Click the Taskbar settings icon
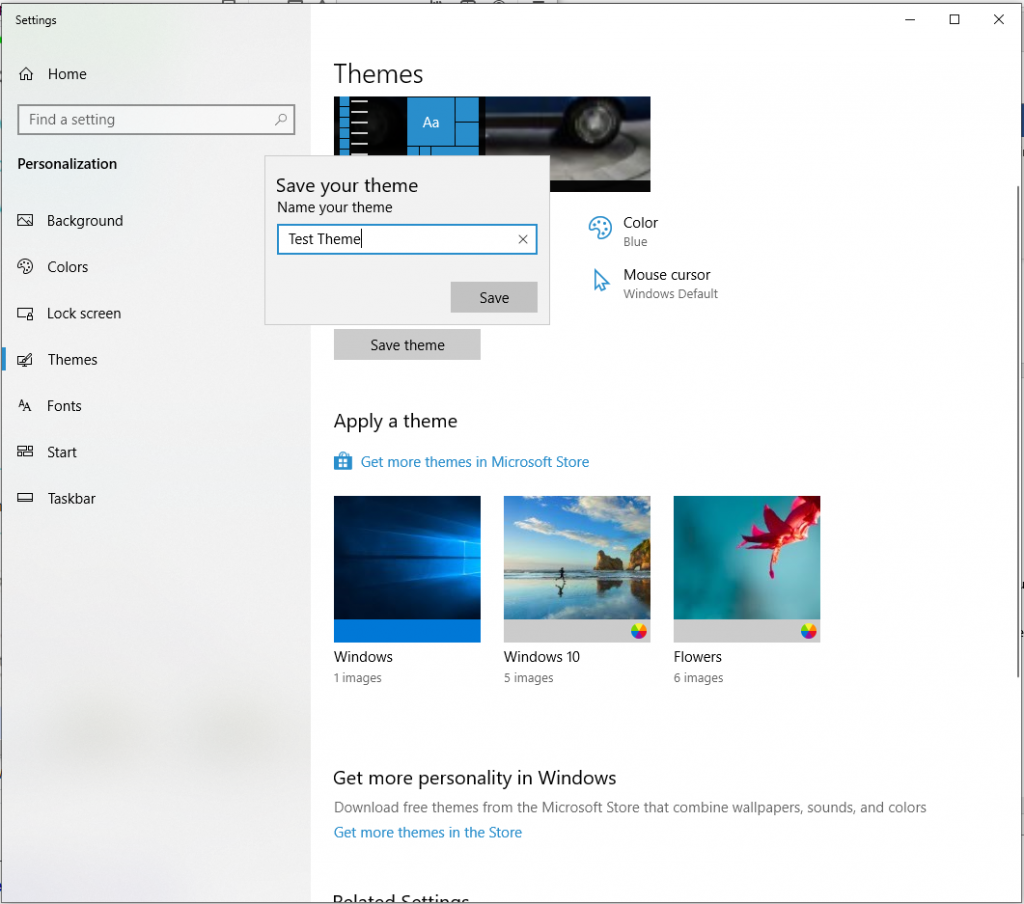This screenshot has width=1024, height=904. [x=28, y=498]
